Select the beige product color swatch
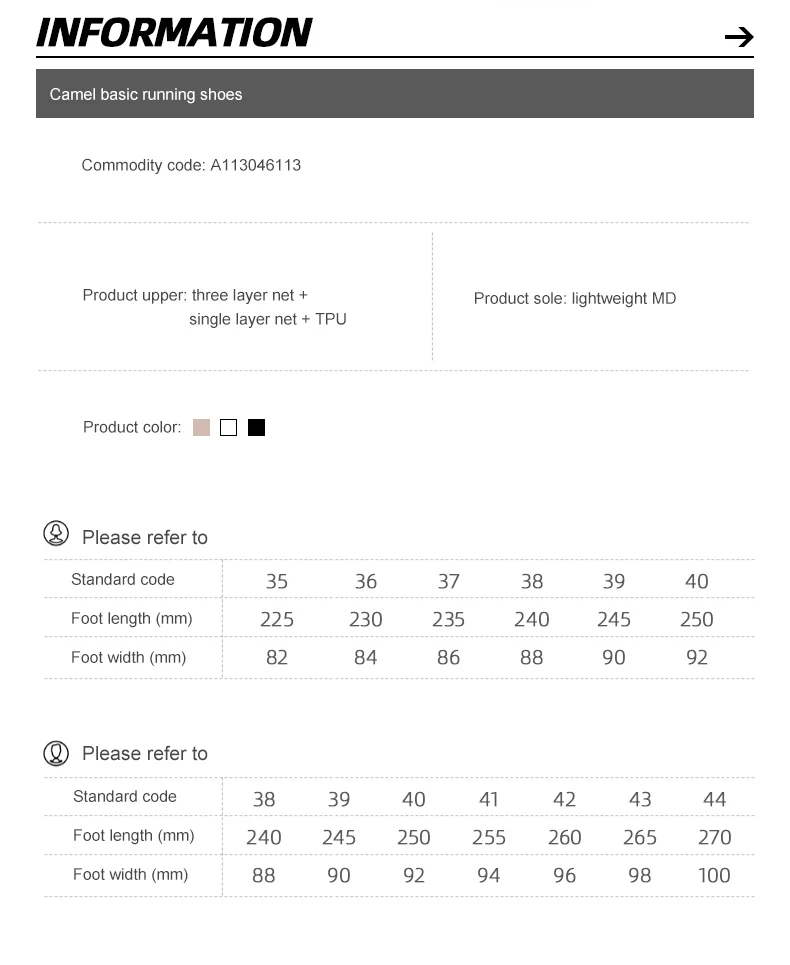Screen dimensions: 790x965 201,427
